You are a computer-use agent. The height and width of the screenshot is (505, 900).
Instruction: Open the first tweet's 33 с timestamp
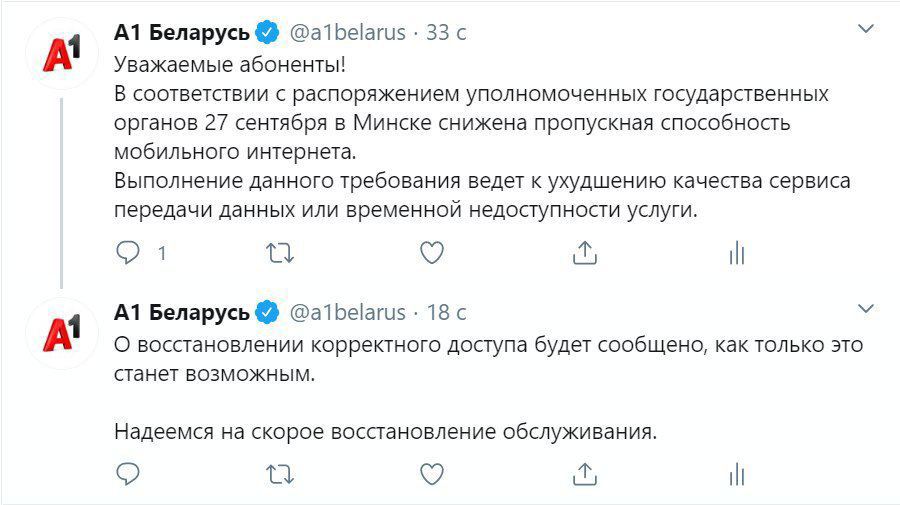(x=446, y=33)
